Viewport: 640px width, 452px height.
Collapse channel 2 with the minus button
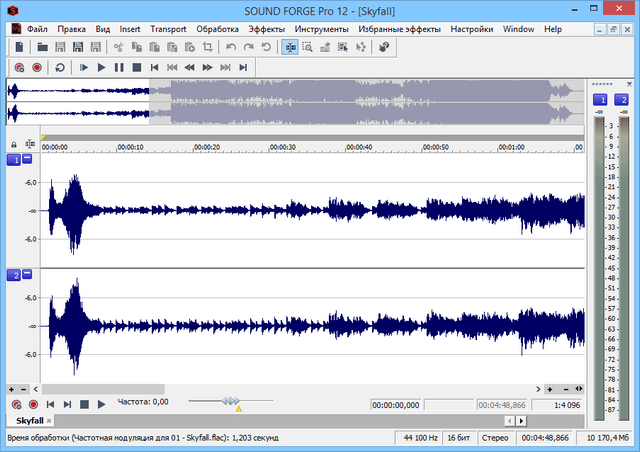pos(27,274)
